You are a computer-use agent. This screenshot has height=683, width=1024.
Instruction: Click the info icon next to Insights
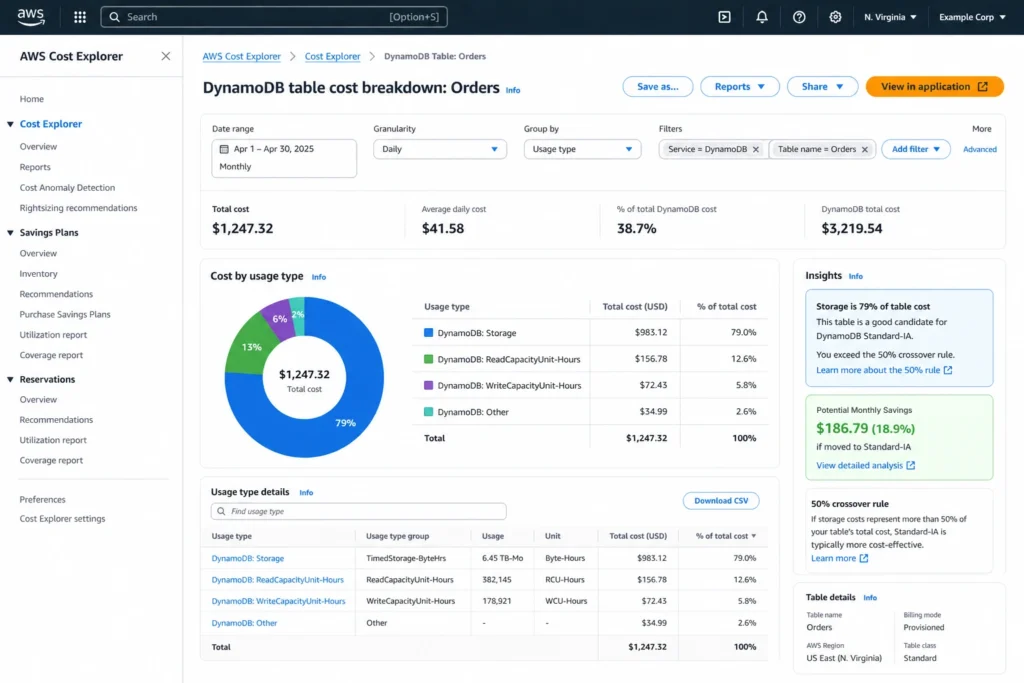[x=857, y=276]
